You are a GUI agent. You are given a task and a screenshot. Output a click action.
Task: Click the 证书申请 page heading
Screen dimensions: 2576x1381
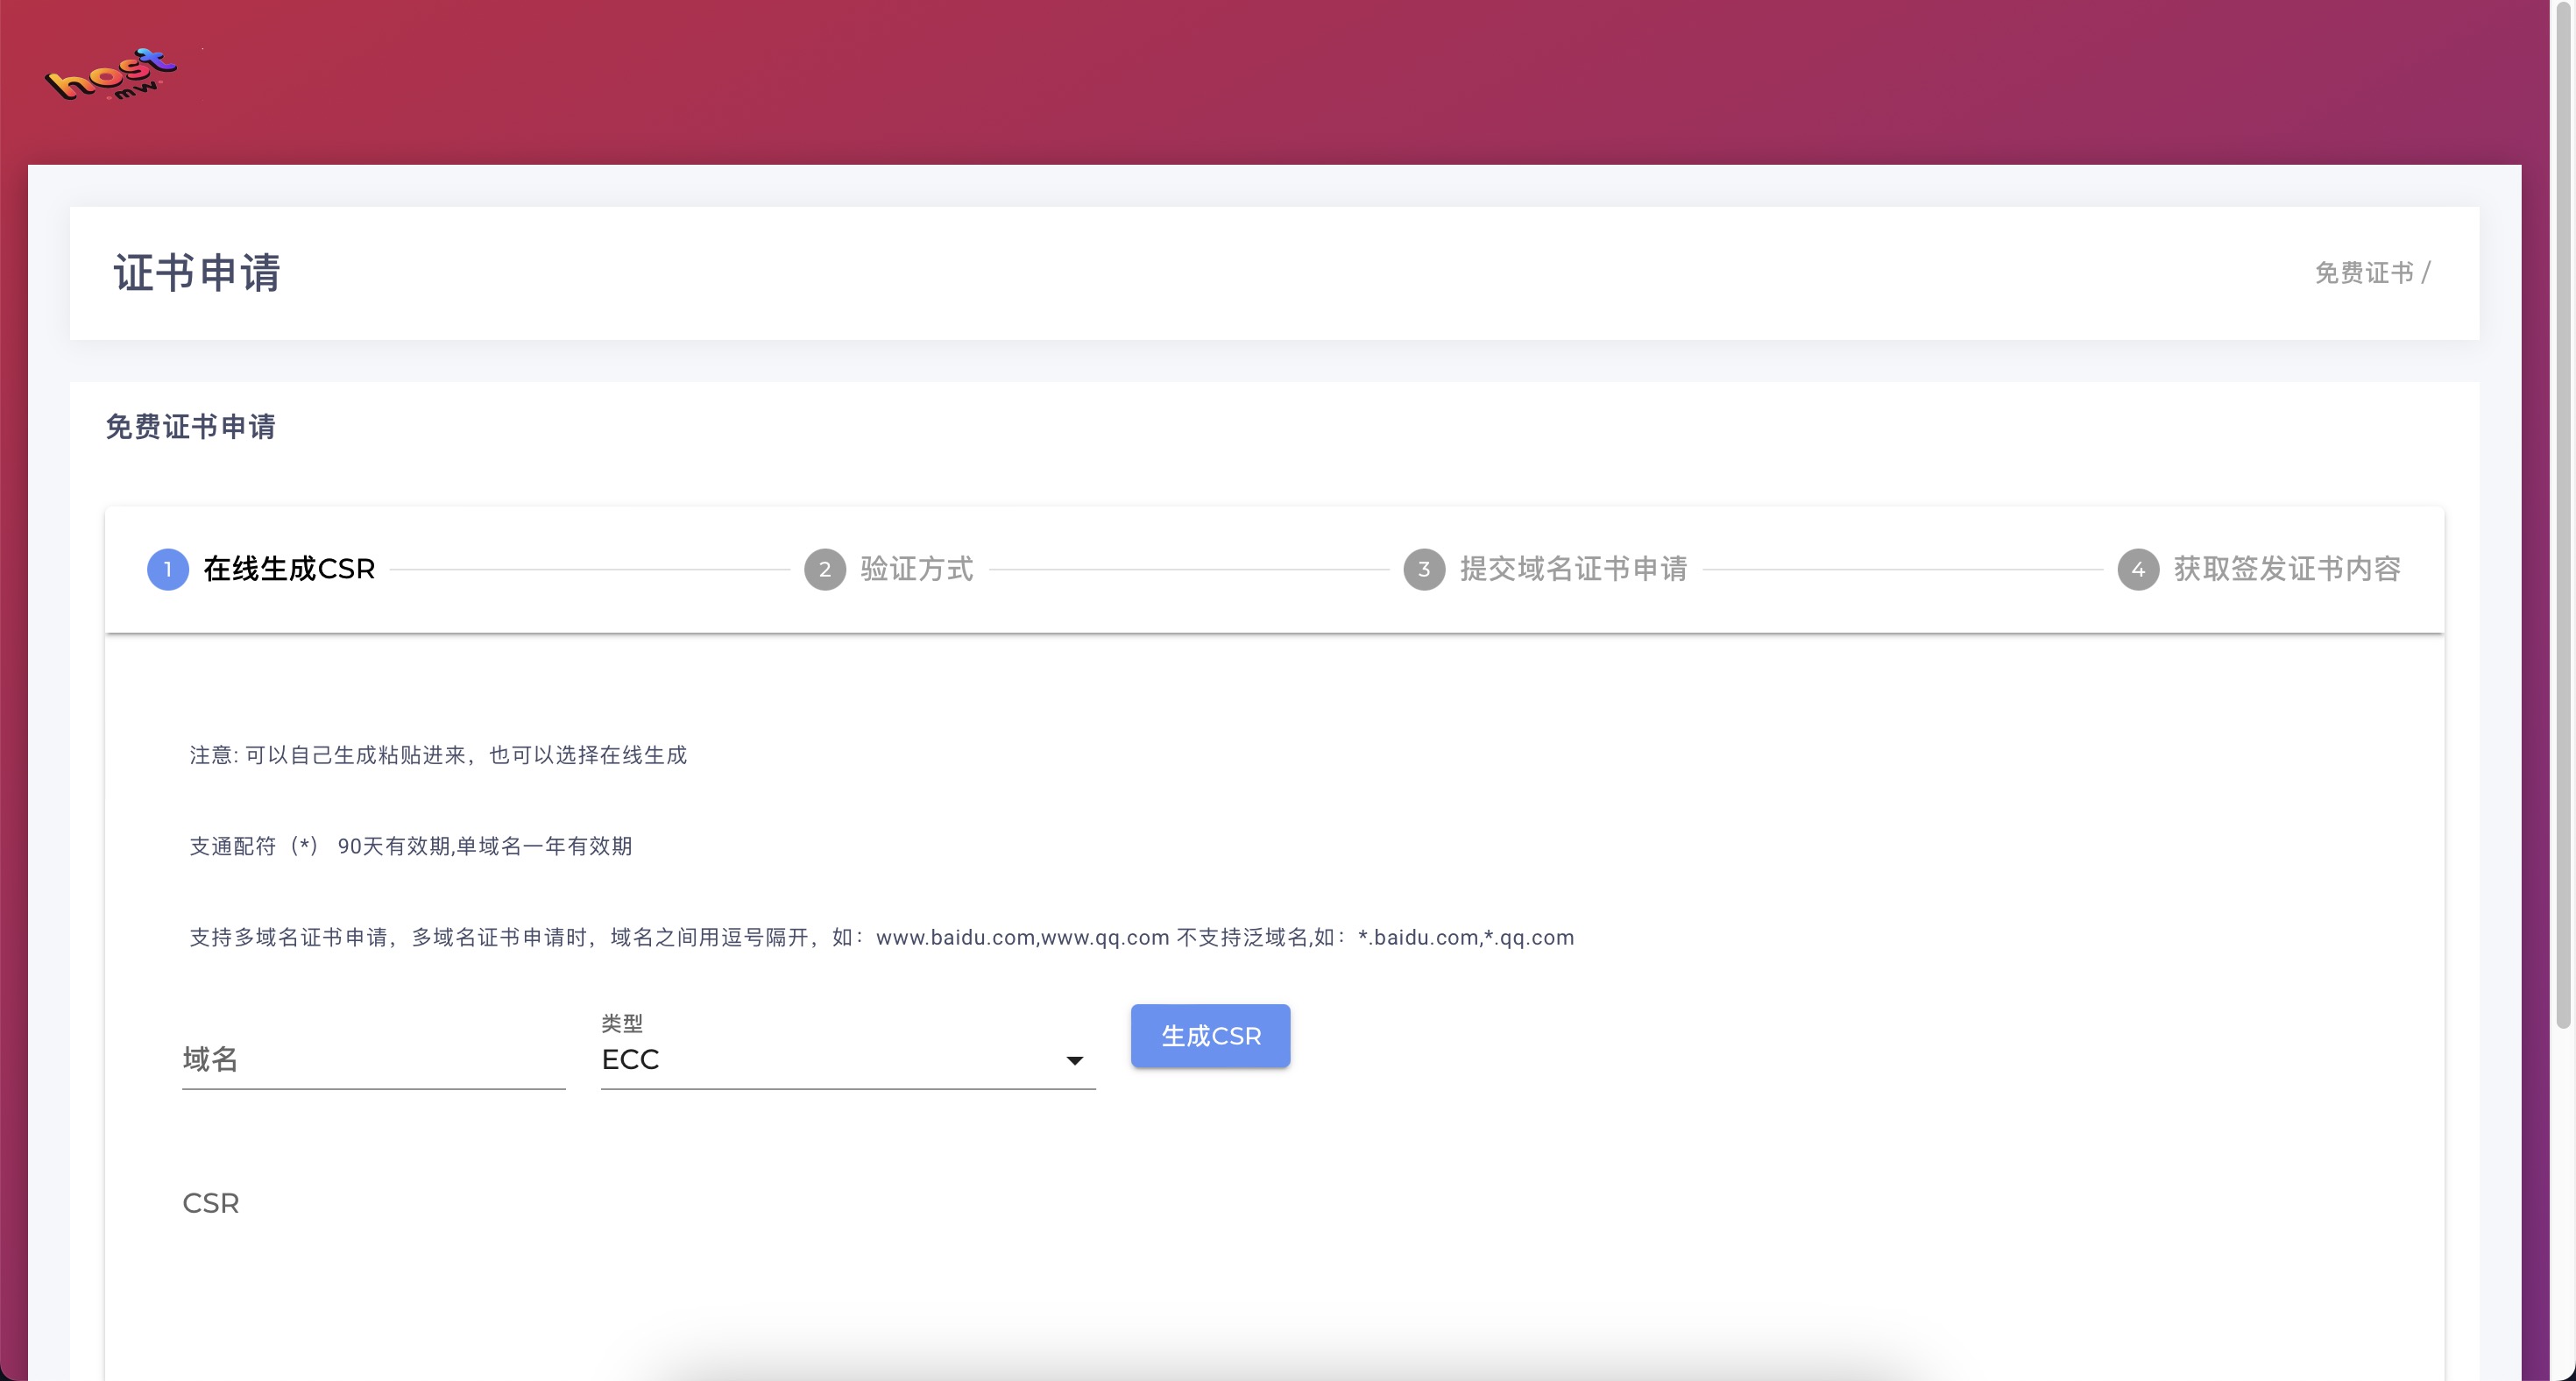pyautogui.click(x=197, y=273)
